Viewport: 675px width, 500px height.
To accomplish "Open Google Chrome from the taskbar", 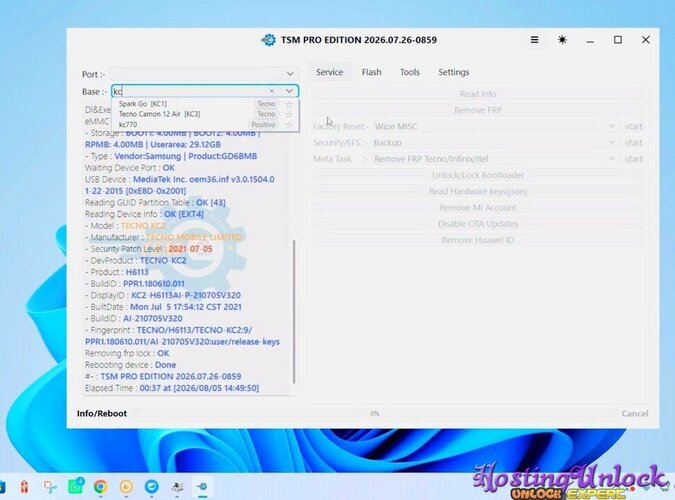I will pyautogui.click(x=101, y=487).
